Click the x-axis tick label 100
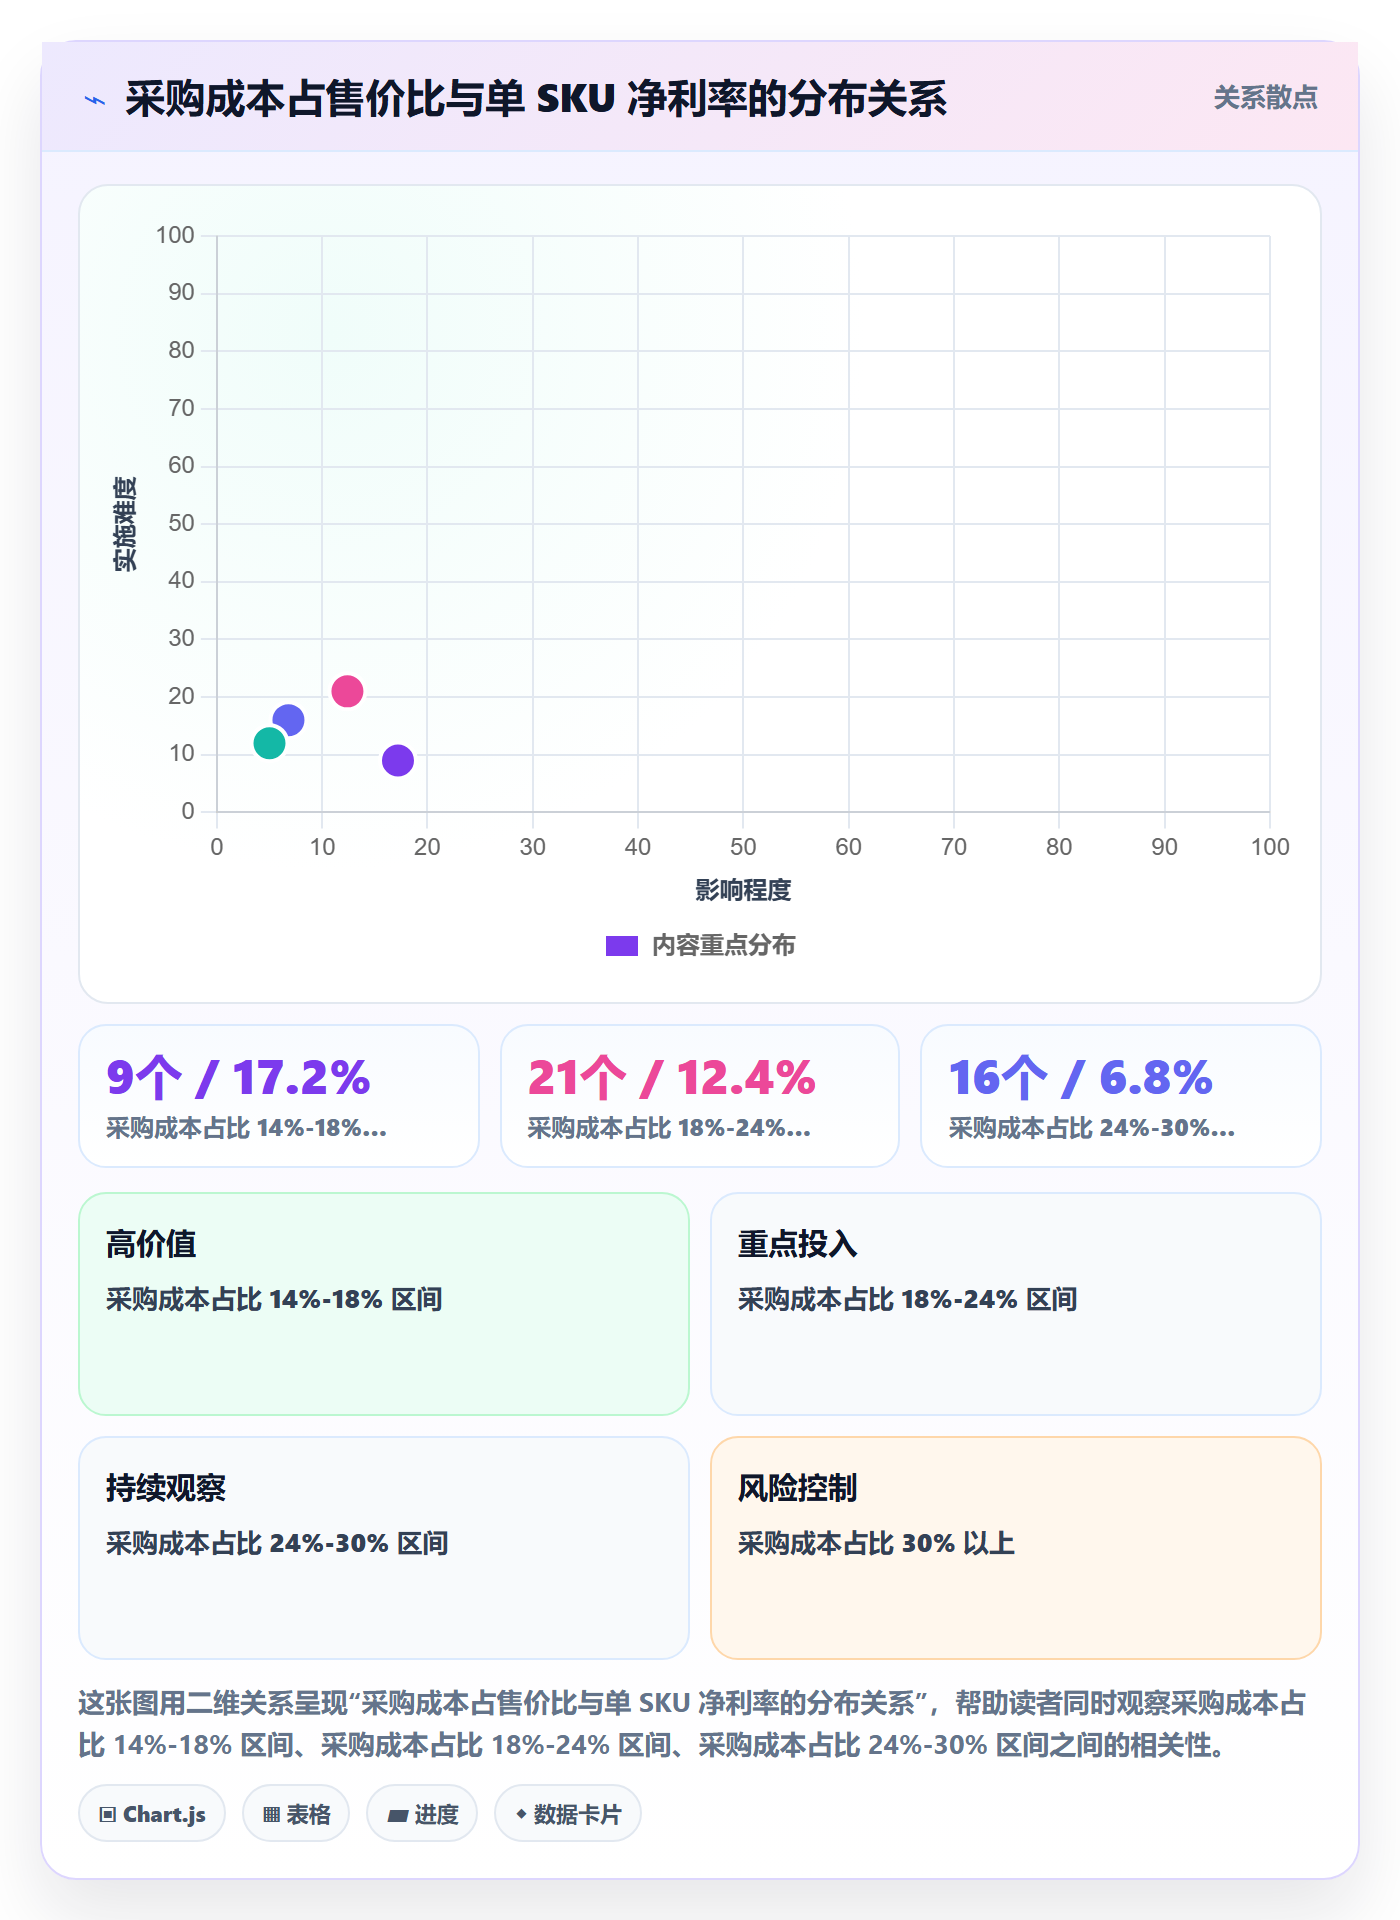This screenshot has height=1920, width=1400. coord(1270,847)
